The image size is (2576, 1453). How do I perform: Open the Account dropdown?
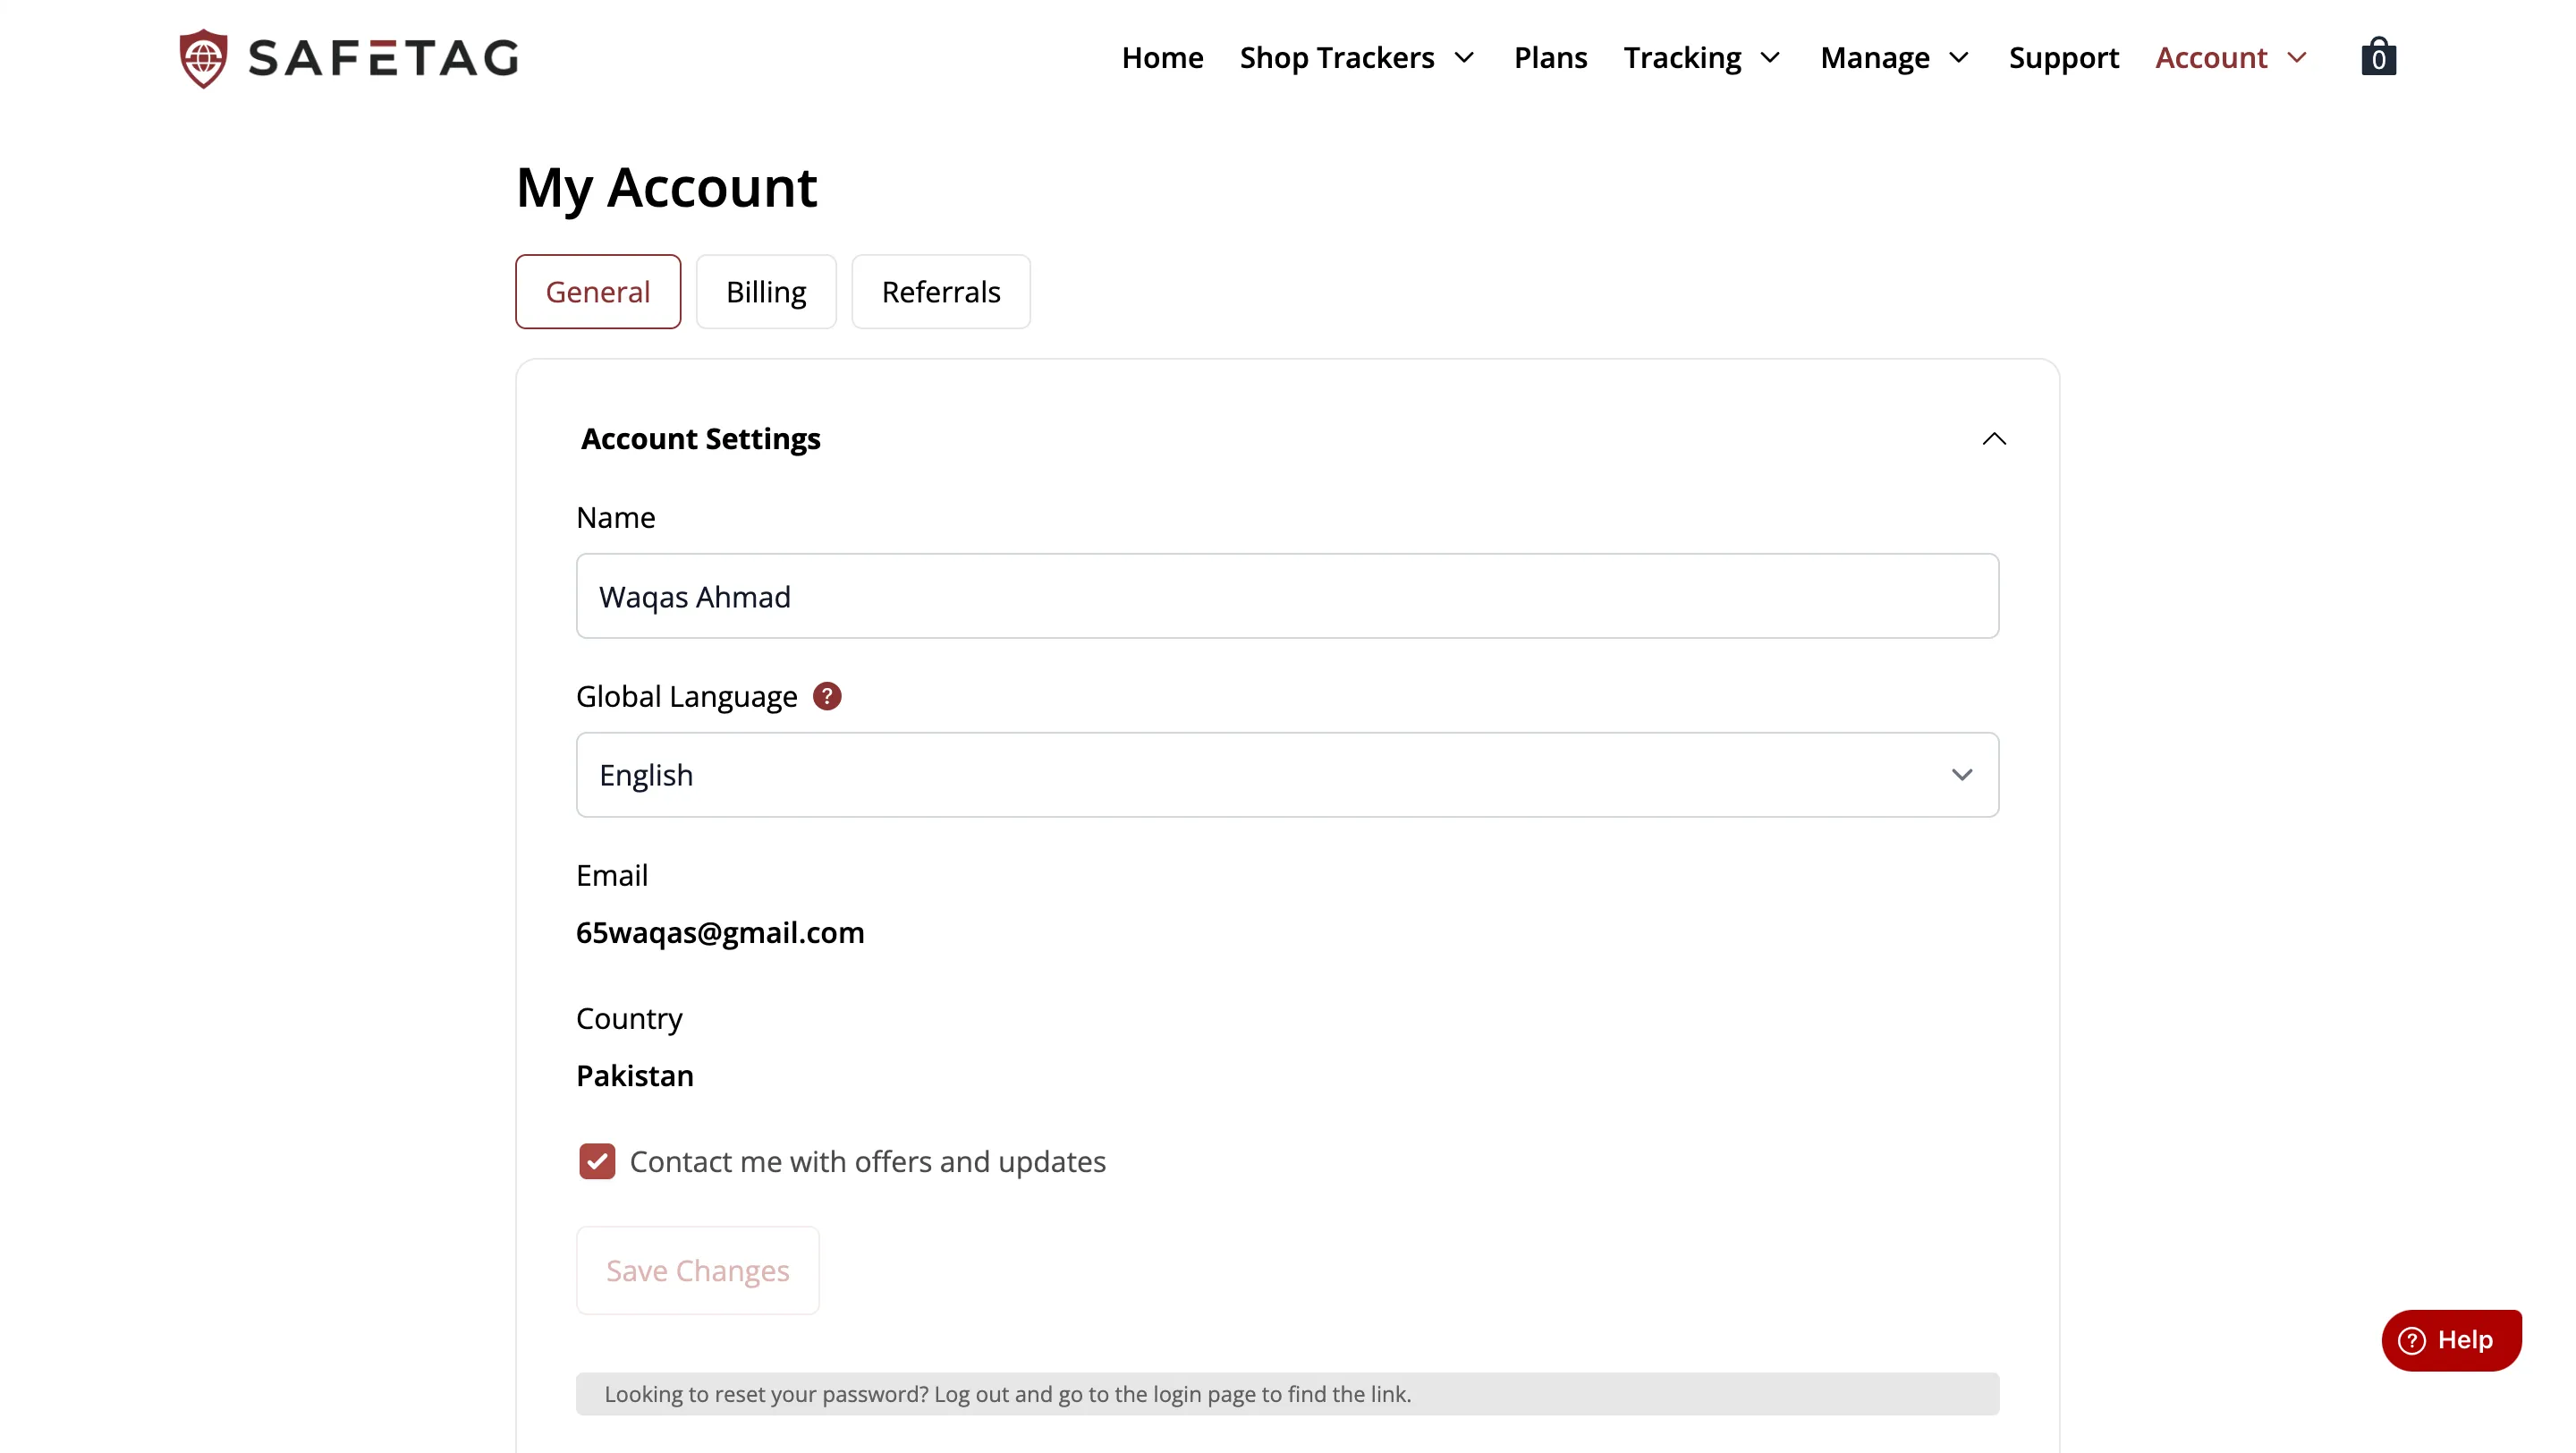[2229, 57]
